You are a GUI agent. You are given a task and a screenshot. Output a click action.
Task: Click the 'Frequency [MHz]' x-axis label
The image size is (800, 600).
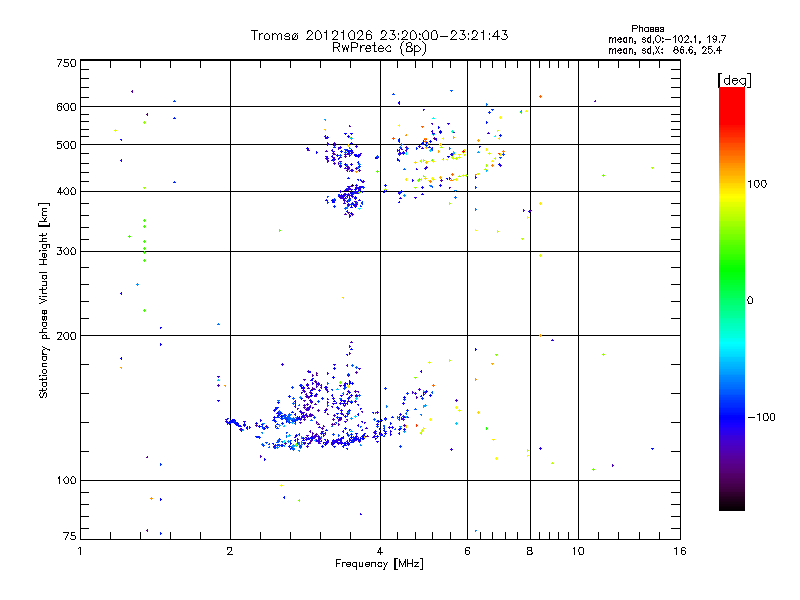click(x=379, y=563)
